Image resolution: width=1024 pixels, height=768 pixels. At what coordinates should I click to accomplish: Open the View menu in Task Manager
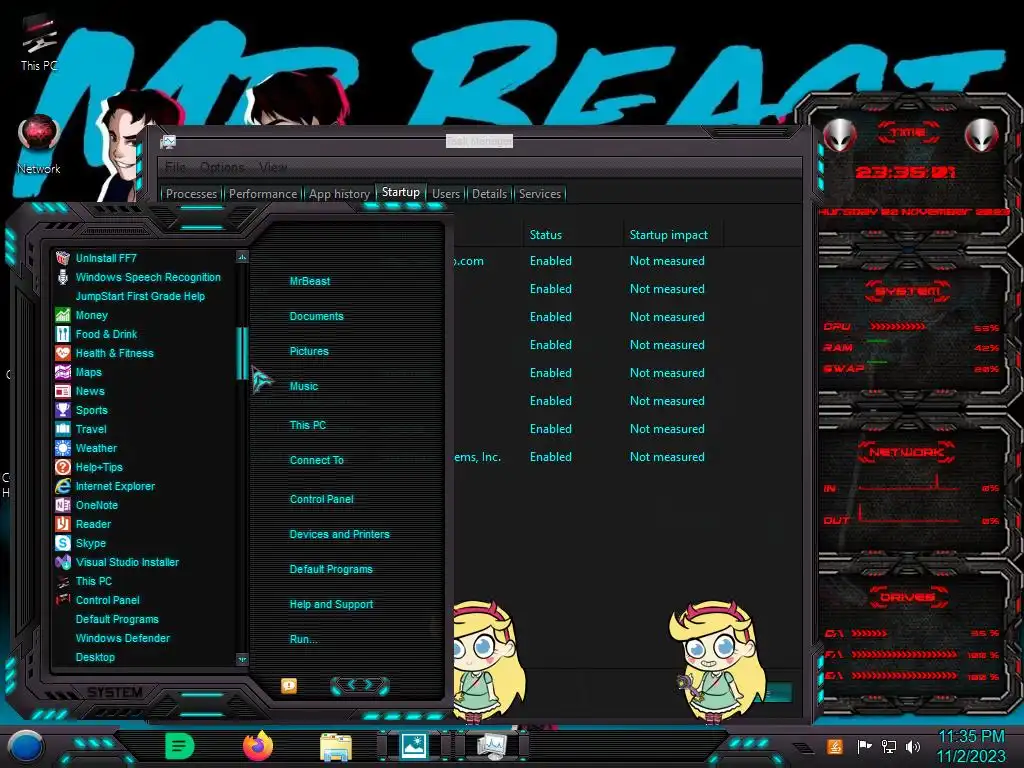[x=272, y=167]
